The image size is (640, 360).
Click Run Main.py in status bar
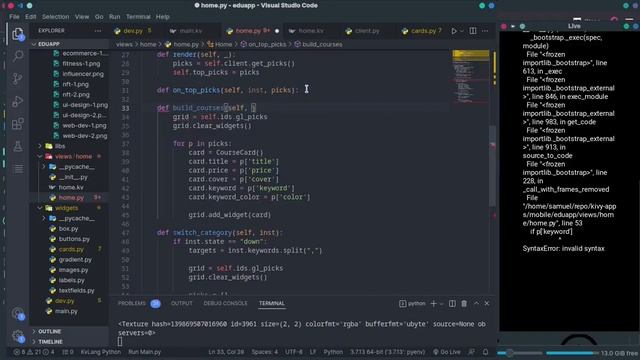coord(144,352)
